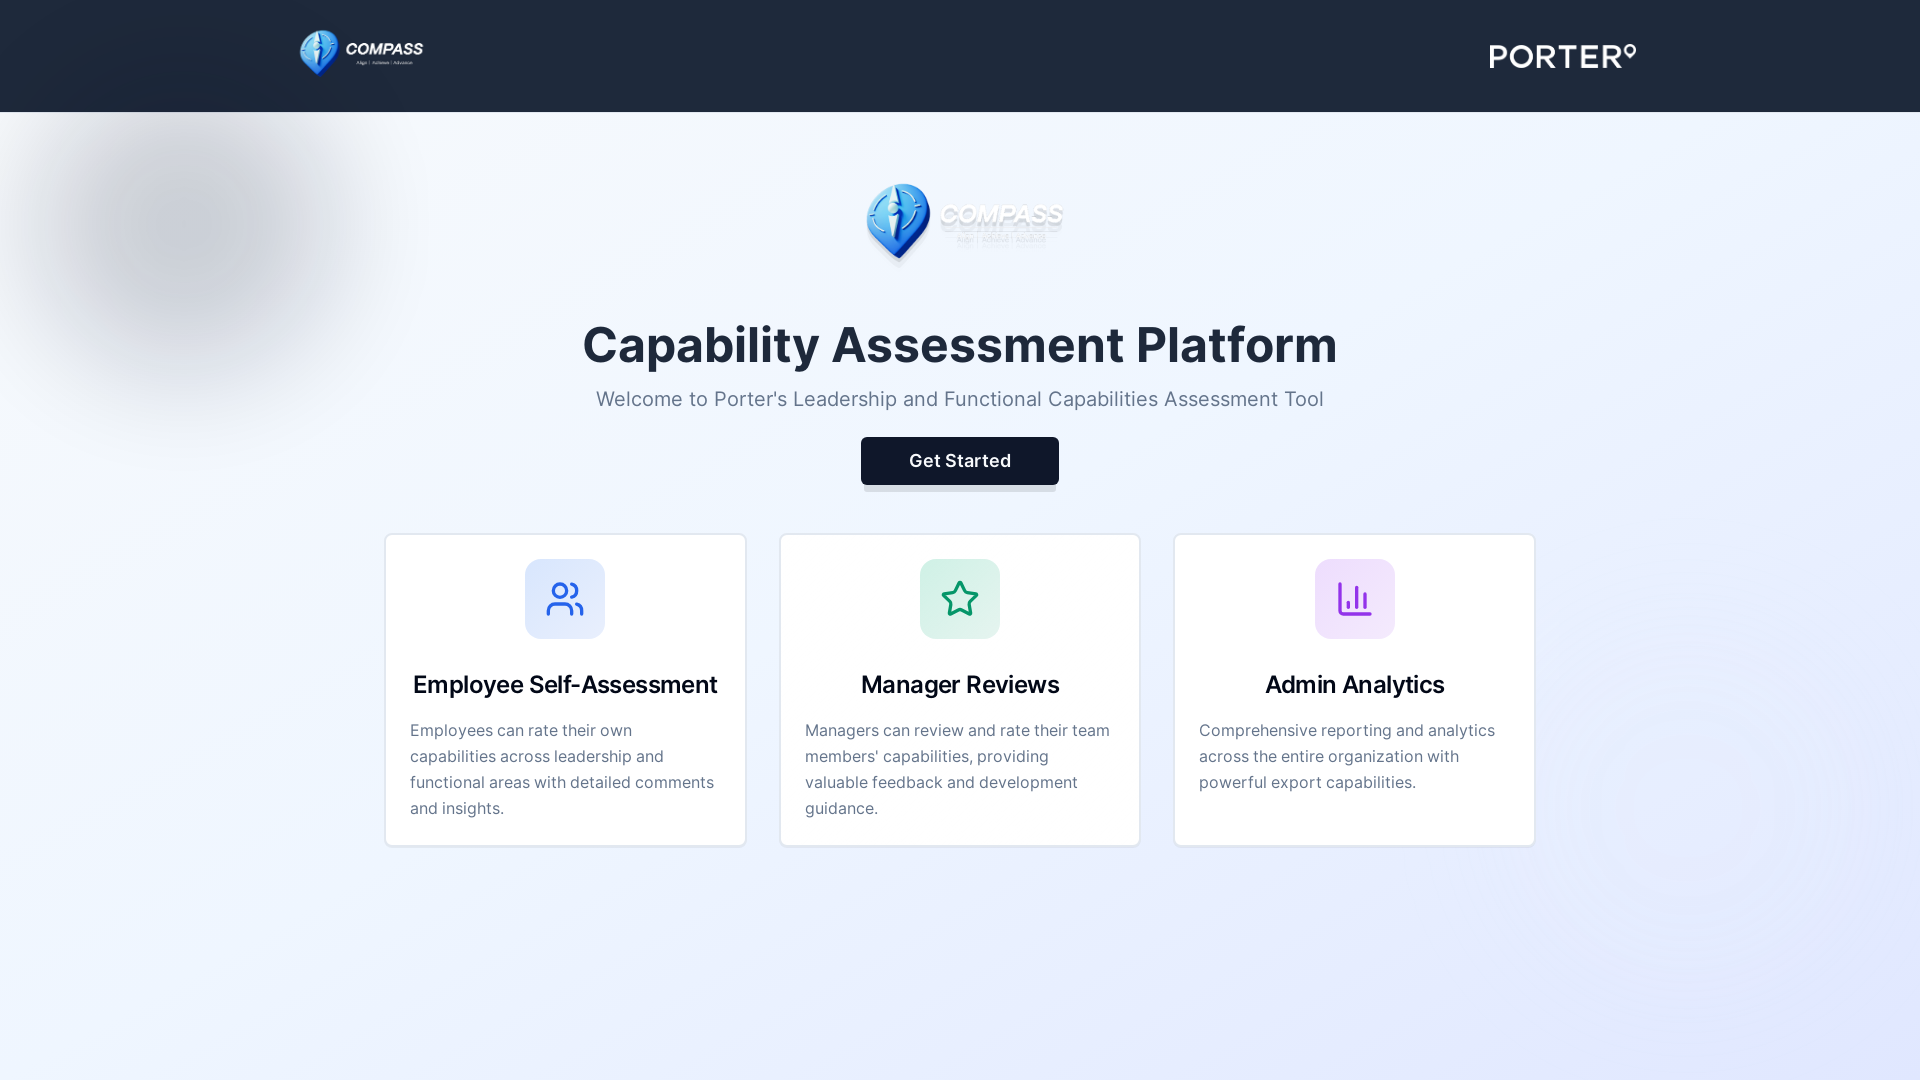Click the Porter logo in header
1920x1080 pixels.
[x=1563, y=56]
